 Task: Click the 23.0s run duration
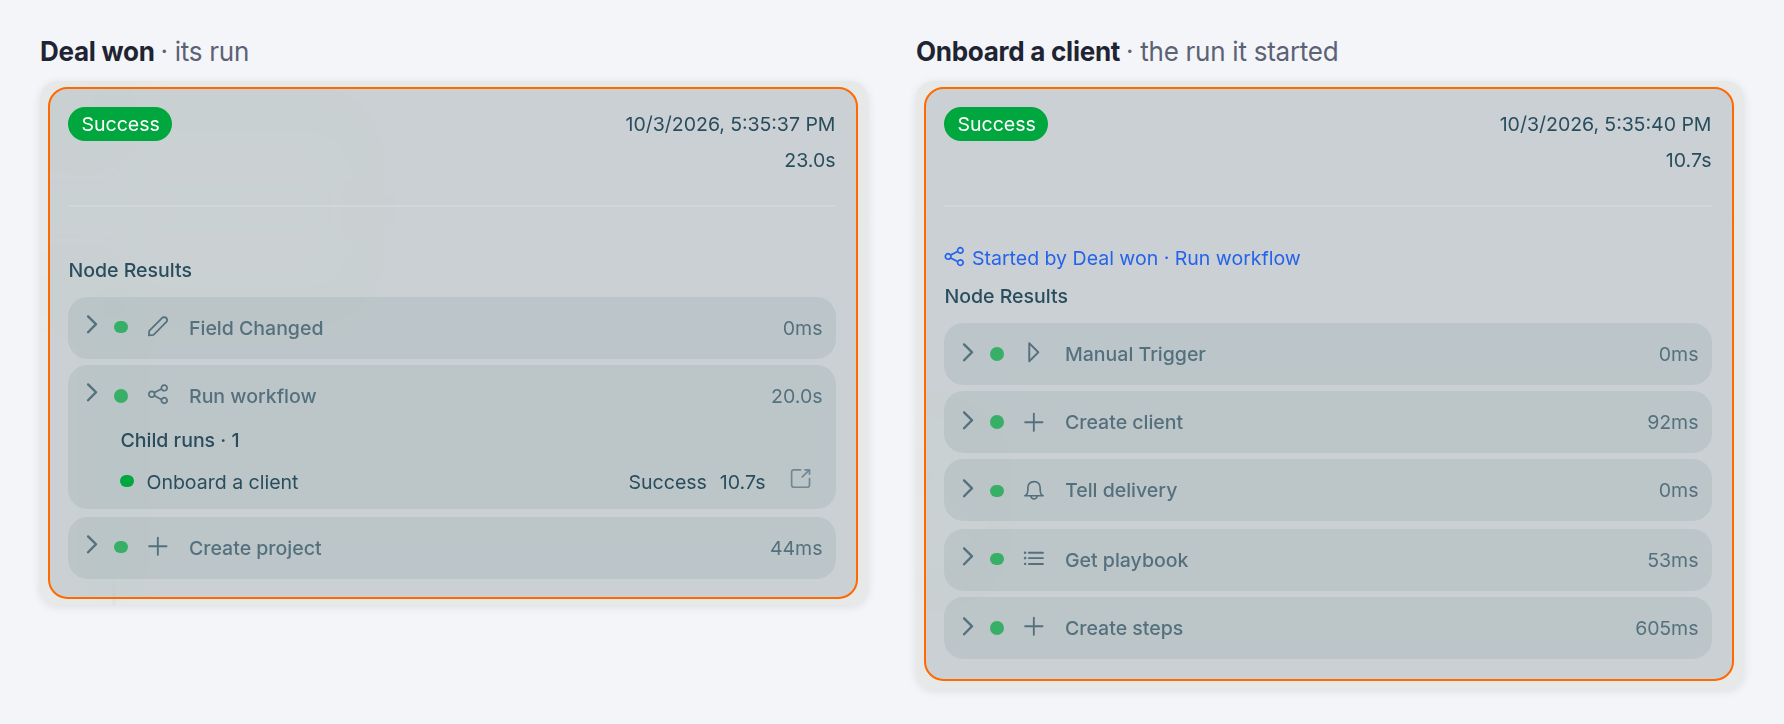tap(810, 160)
